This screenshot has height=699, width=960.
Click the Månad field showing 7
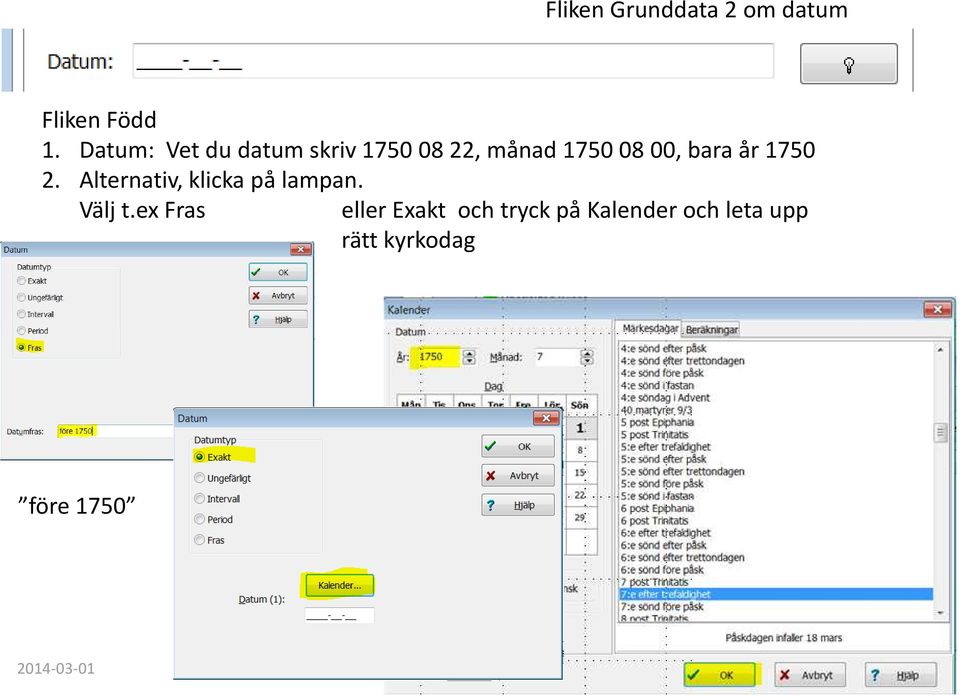(x=557, y=357)
